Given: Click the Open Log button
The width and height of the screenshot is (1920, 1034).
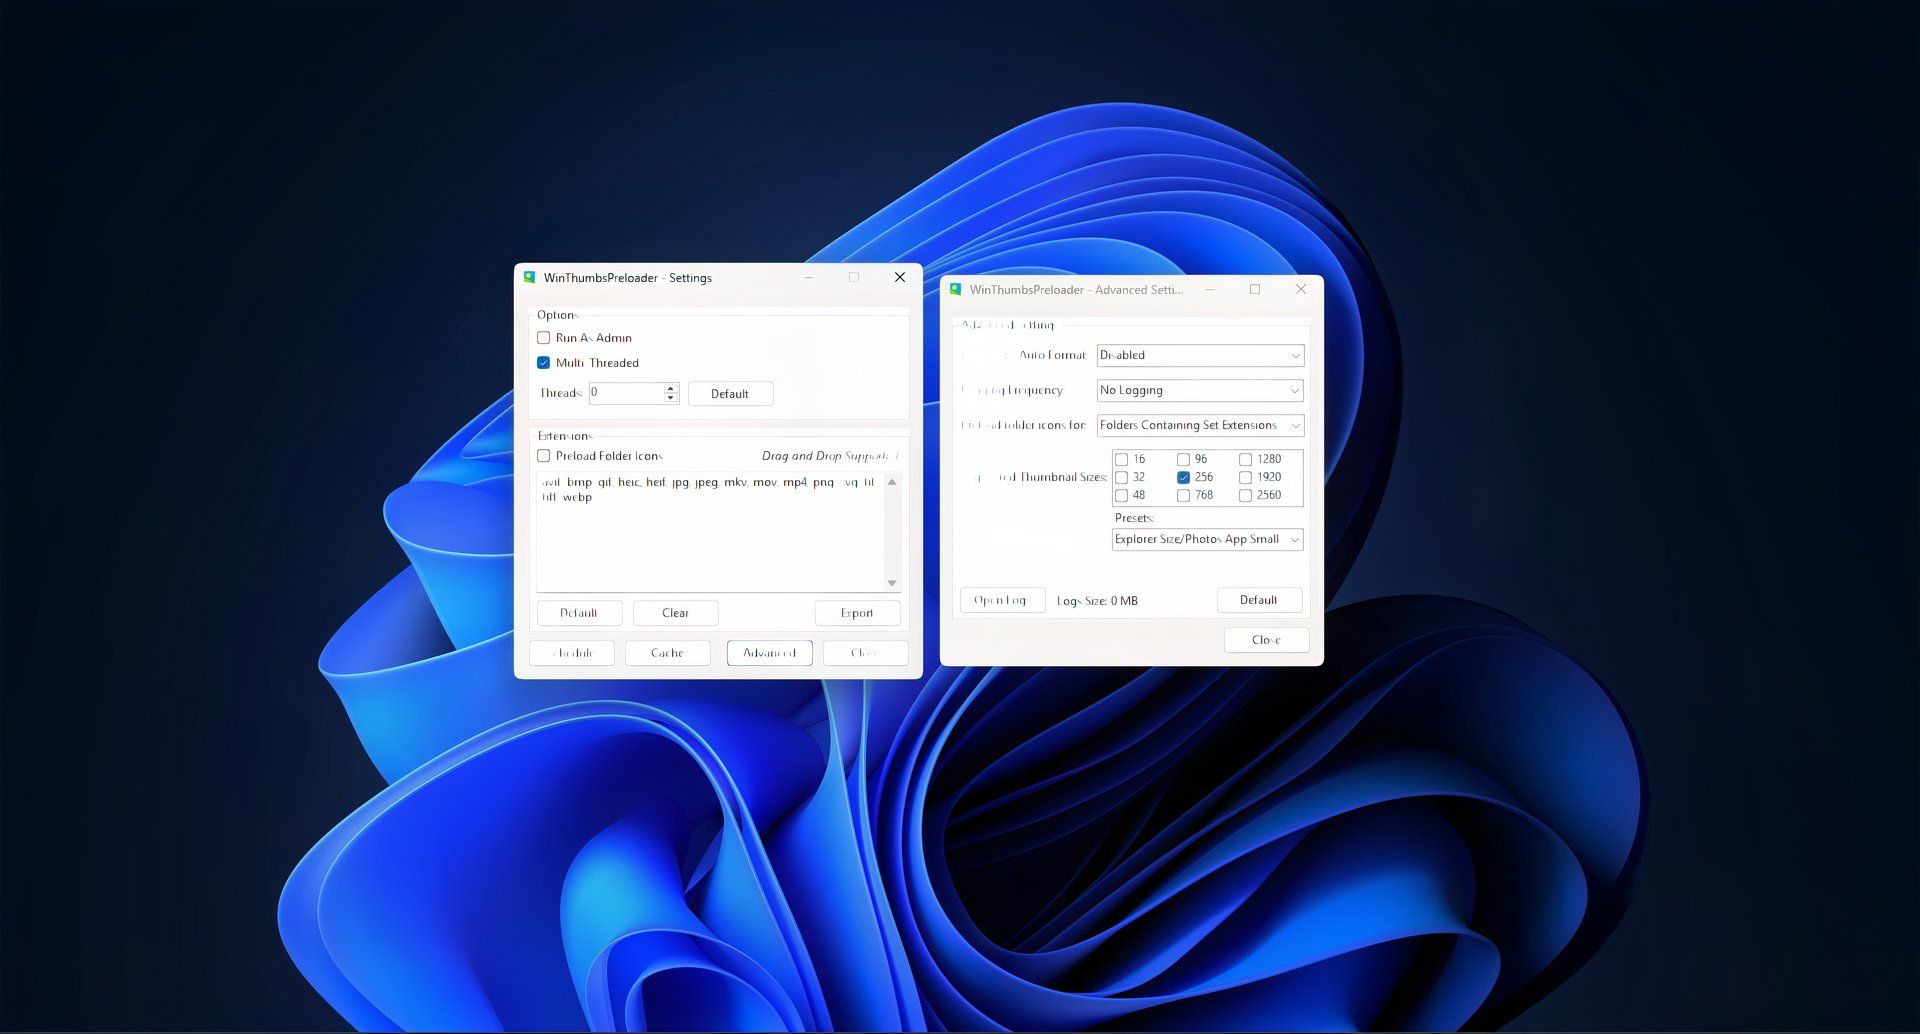Looking at the screenshot, I should (1002, 600).
